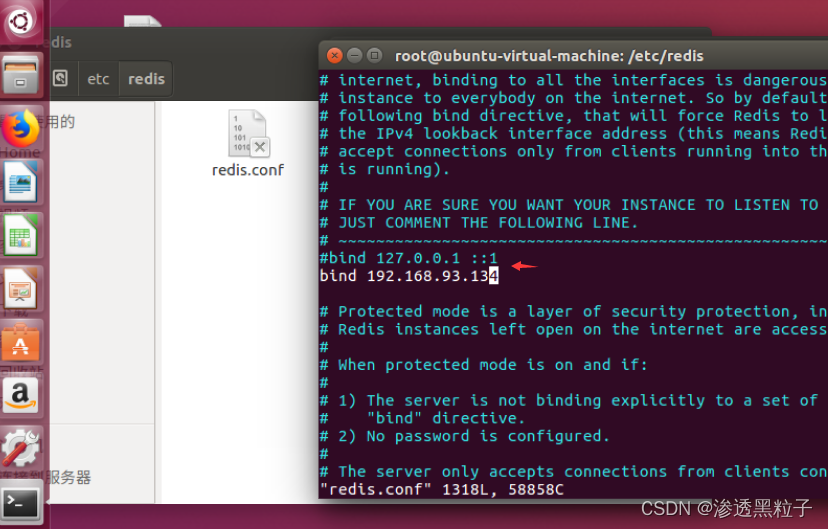
Task: Open Ubuntu Software Center from dock
Action: 20,342
